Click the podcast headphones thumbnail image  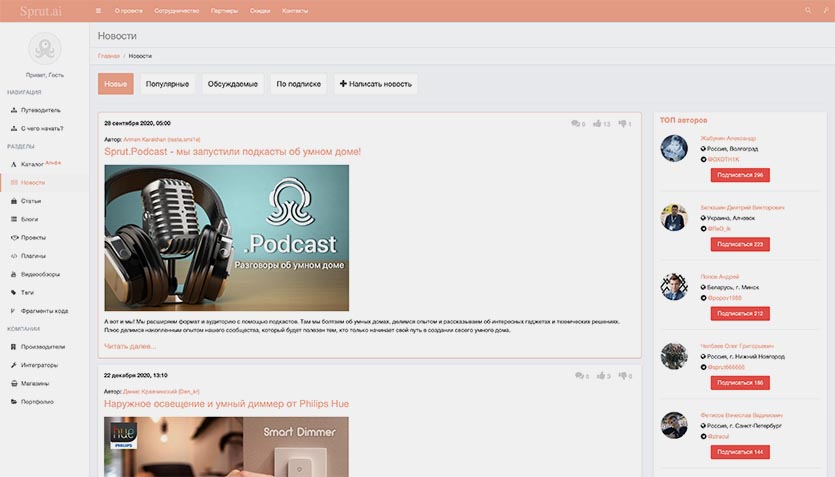point(226,238)
